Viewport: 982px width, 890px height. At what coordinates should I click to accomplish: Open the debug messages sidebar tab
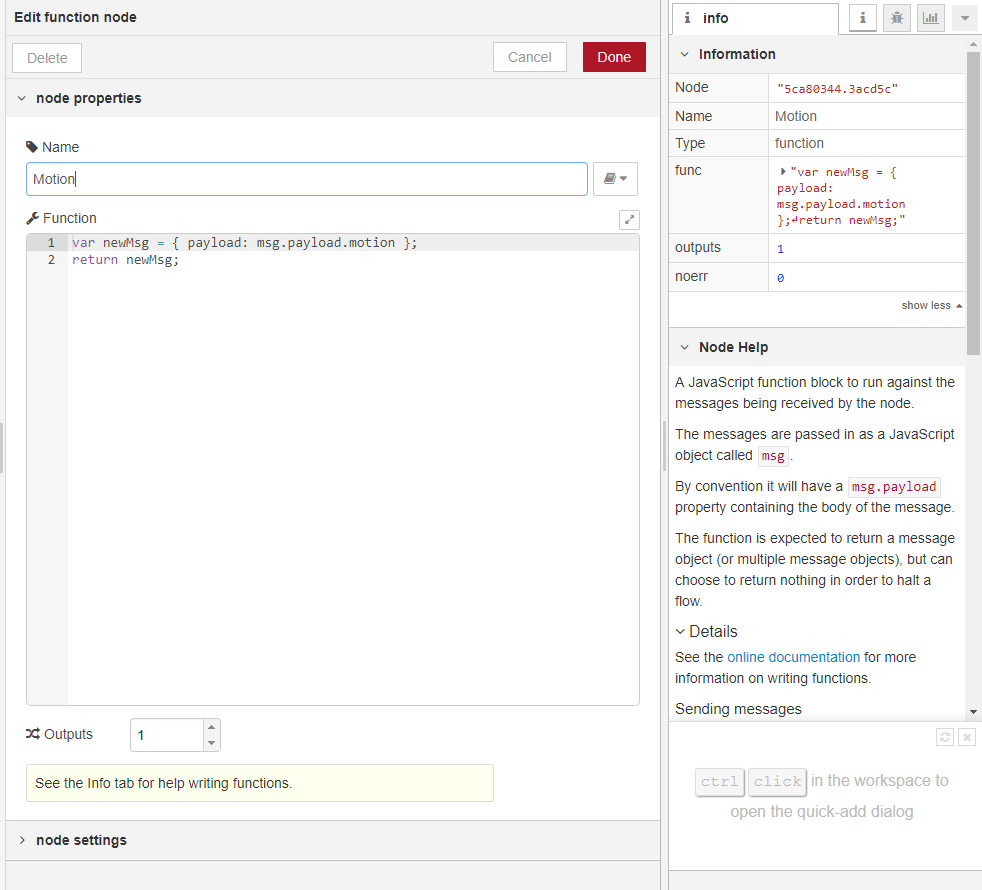click(897, 18)
